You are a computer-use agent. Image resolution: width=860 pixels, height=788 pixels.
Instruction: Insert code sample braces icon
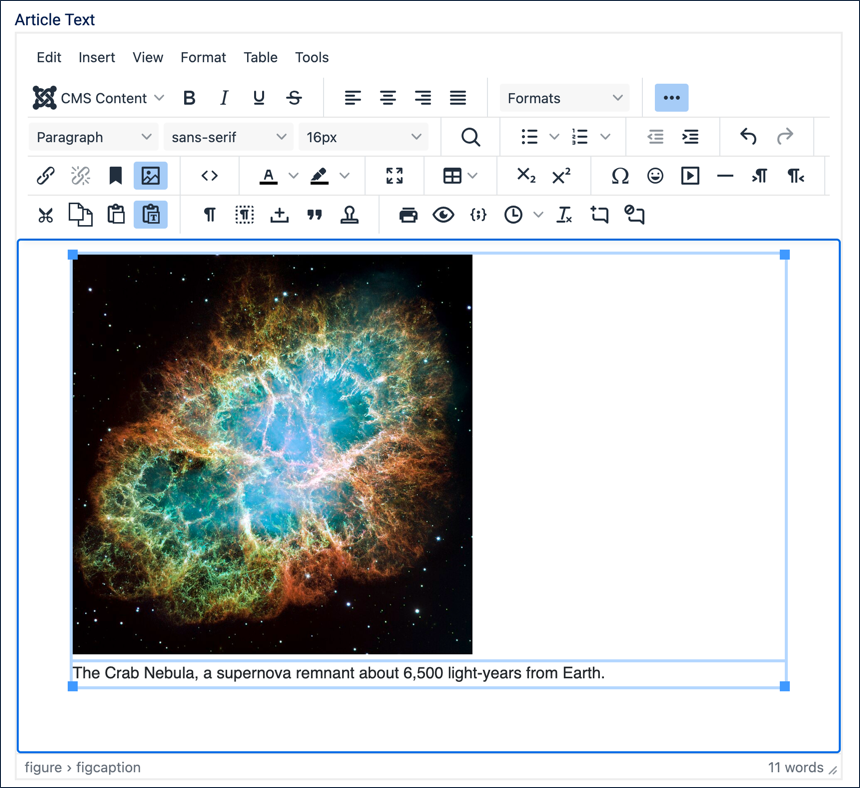[x=478, y=215]
